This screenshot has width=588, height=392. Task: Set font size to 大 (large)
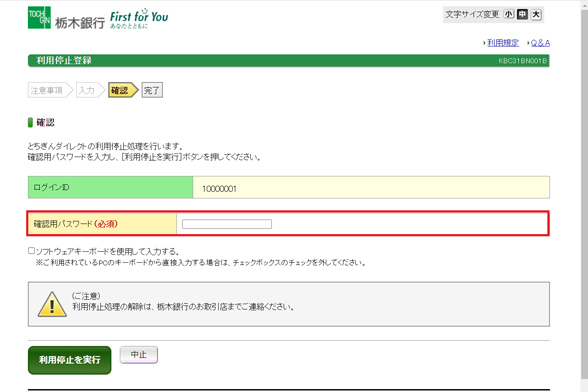point(536,14)
